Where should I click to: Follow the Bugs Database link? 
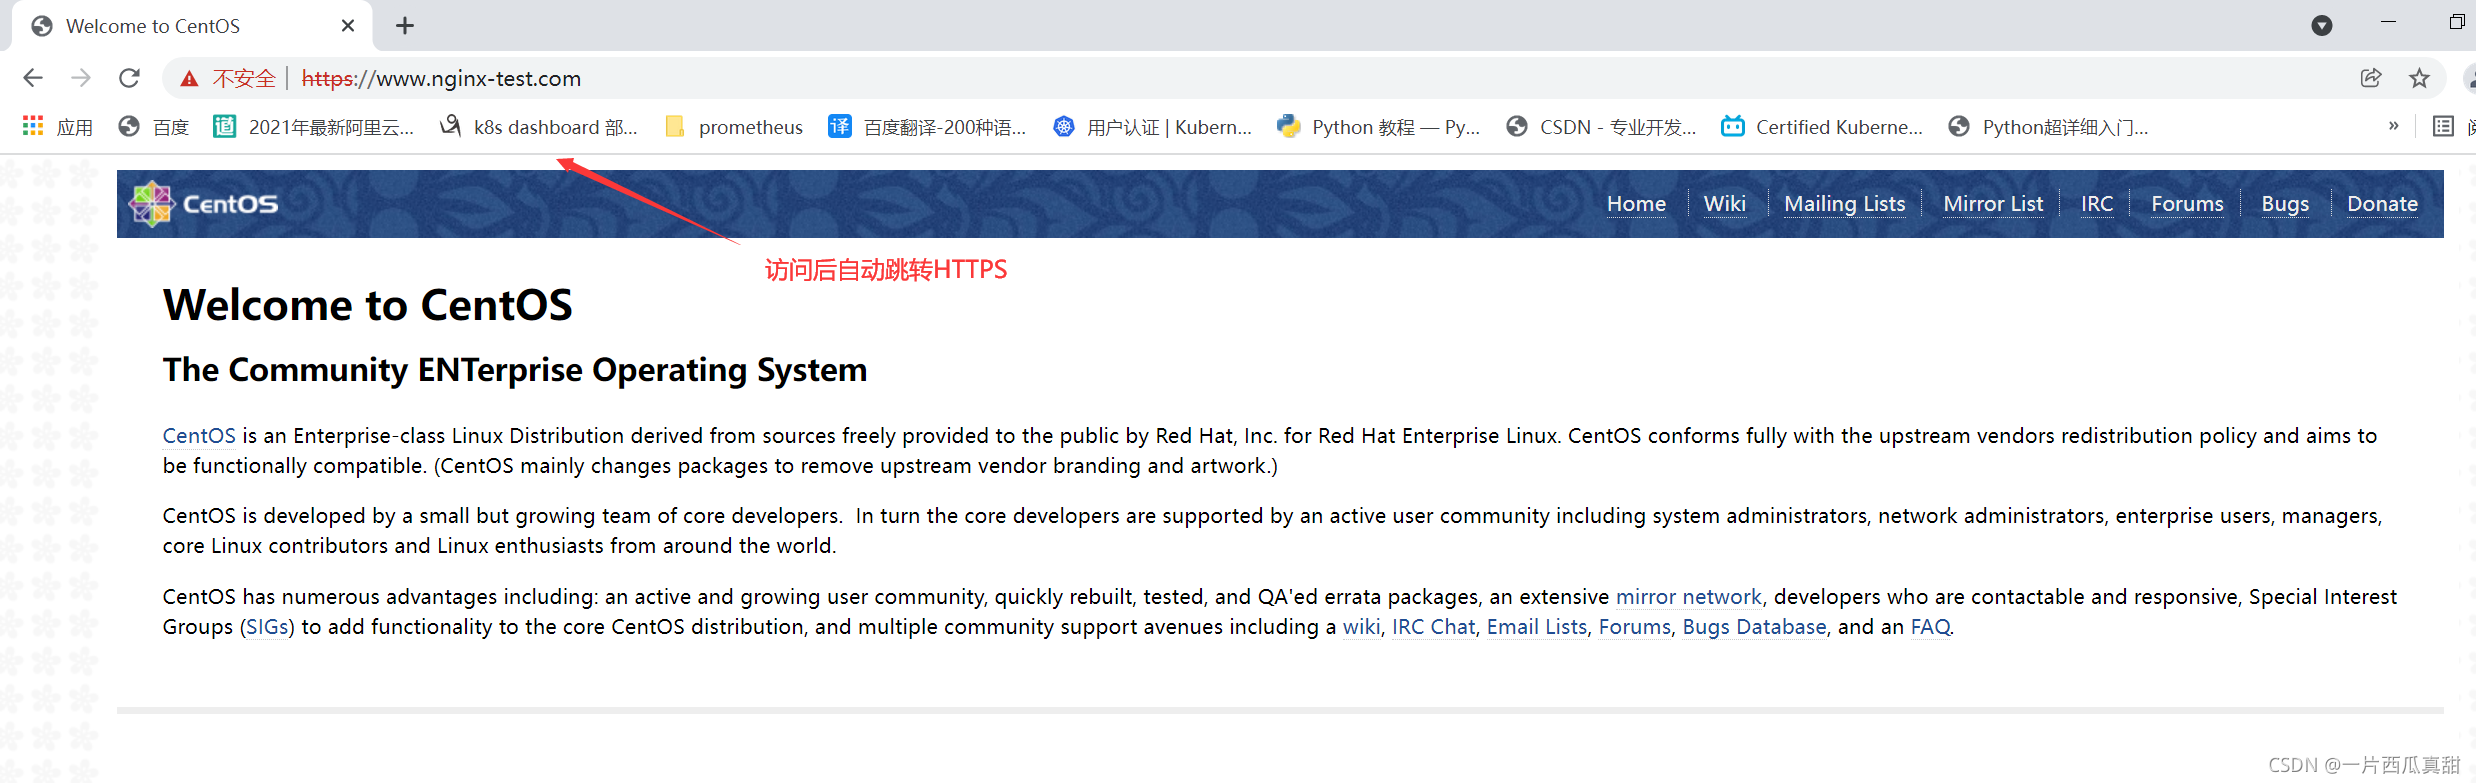[x=1754, y=627]
